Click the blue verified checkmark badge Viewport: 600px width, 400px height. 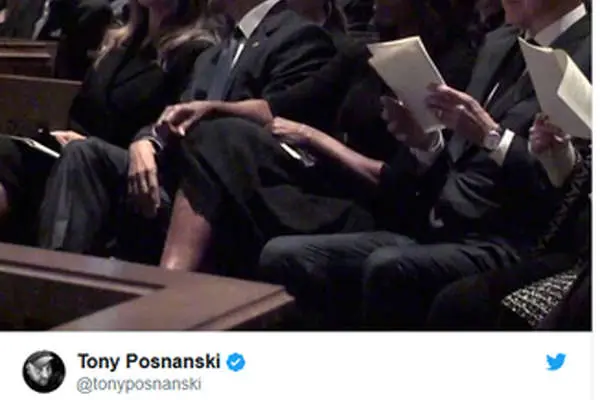pyautogui.click(x=236, y=362)
